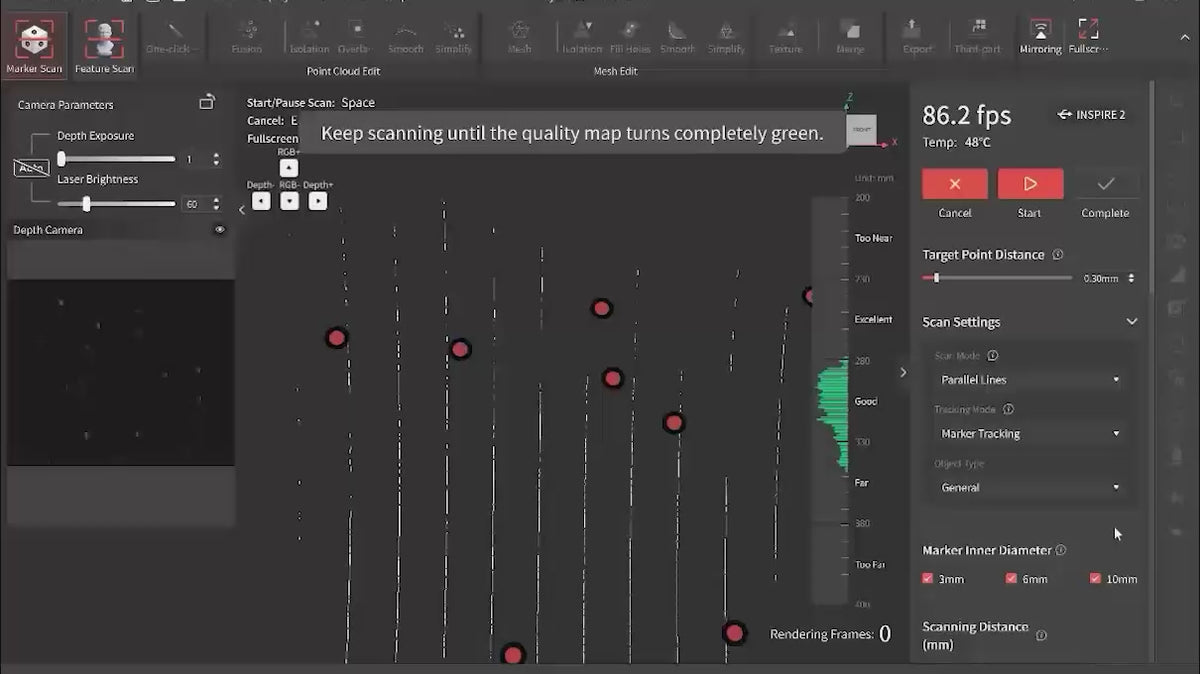Click the Laser Brightness slider handle

(87, 204)
